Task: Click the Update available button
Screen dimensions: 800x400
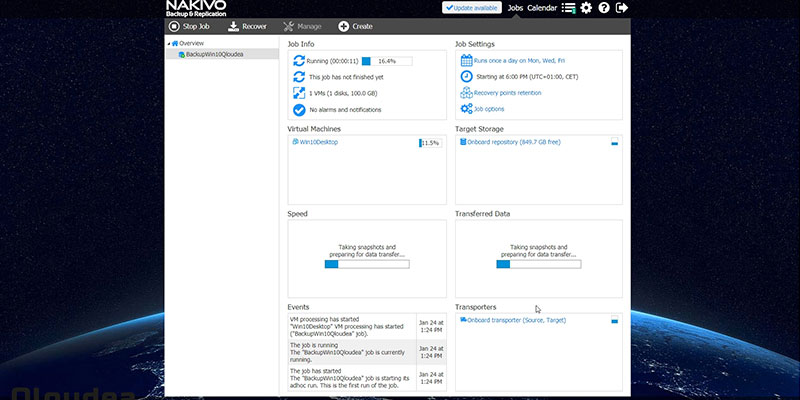Action: pos(471,8)
